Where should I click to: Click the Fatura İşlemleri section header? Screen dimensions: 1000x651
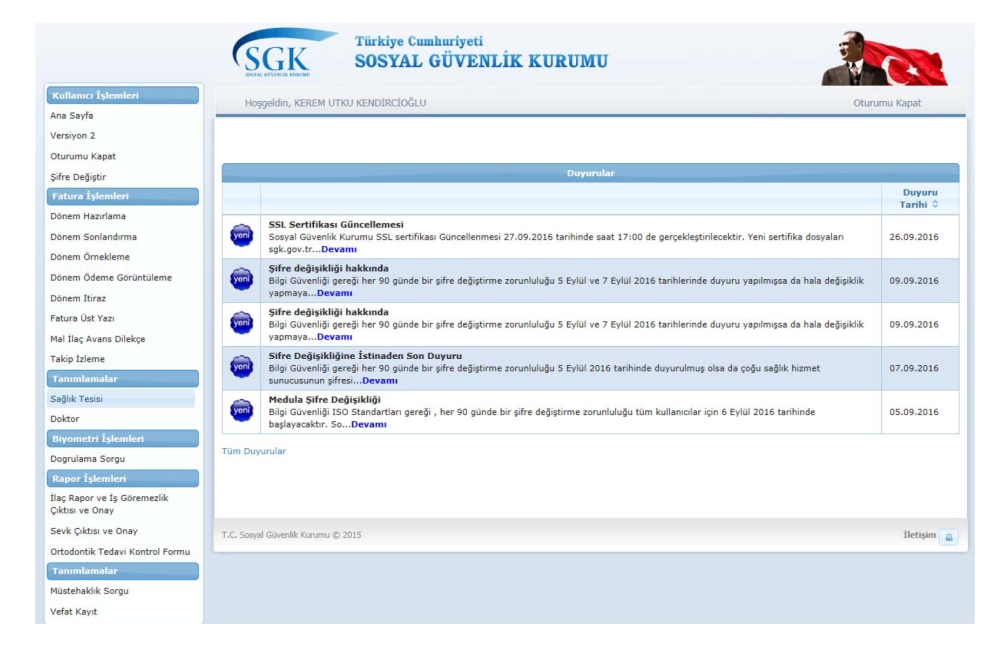click(x=122, y=196)
